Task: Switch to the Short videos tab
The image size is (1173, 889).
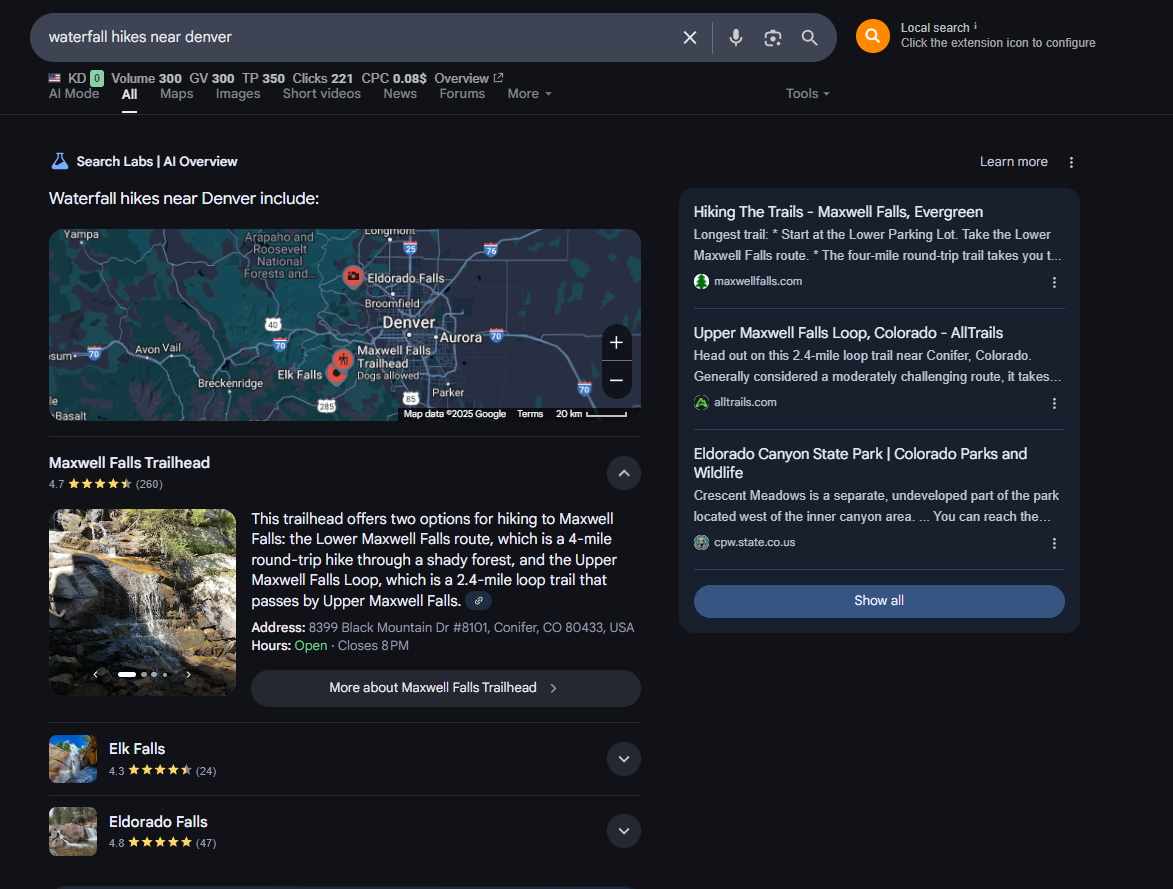Action: (322, 94)
